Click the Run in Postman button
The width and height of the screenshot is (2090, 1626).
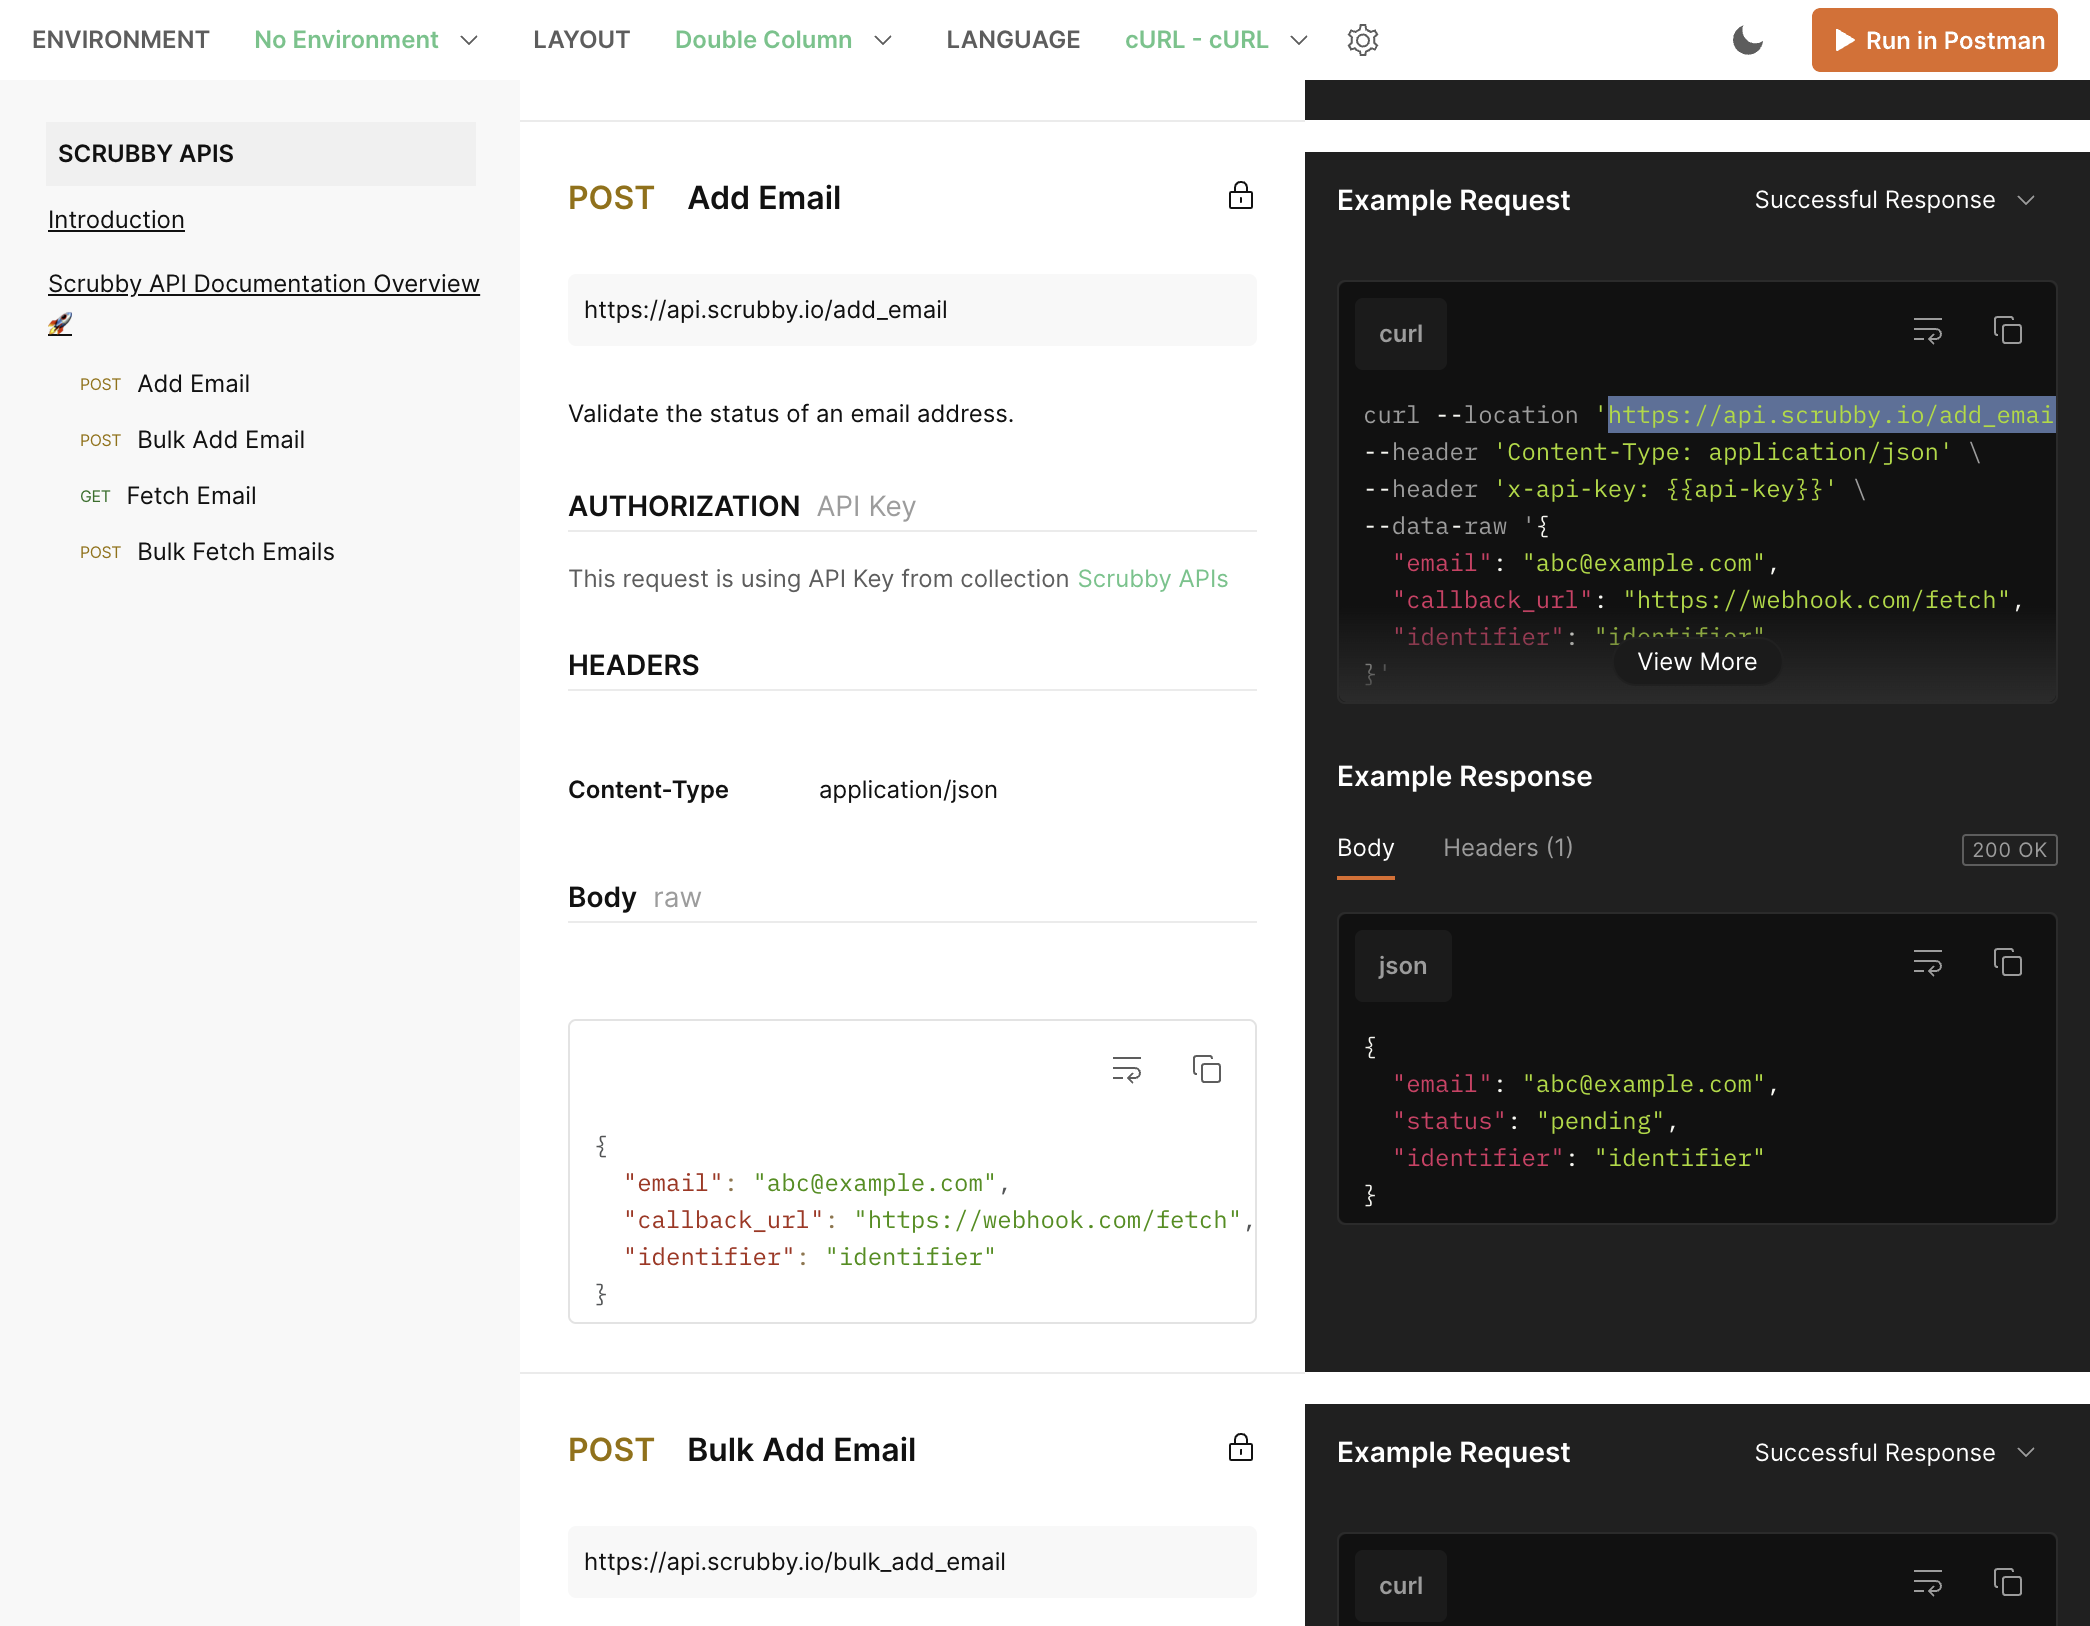pos(1934,40)
